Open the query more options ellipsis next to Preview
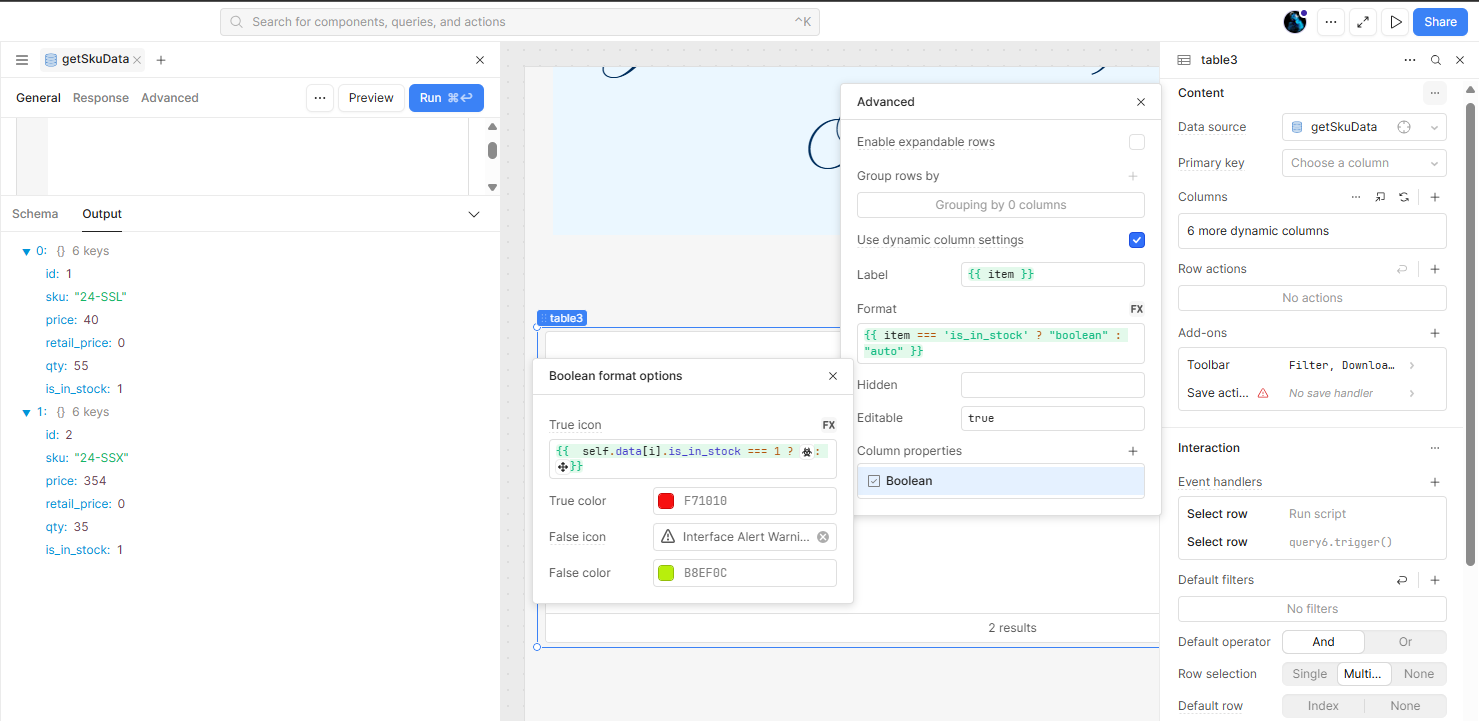1479x721 pixels. pyautogui.click(x=319, y=98)
